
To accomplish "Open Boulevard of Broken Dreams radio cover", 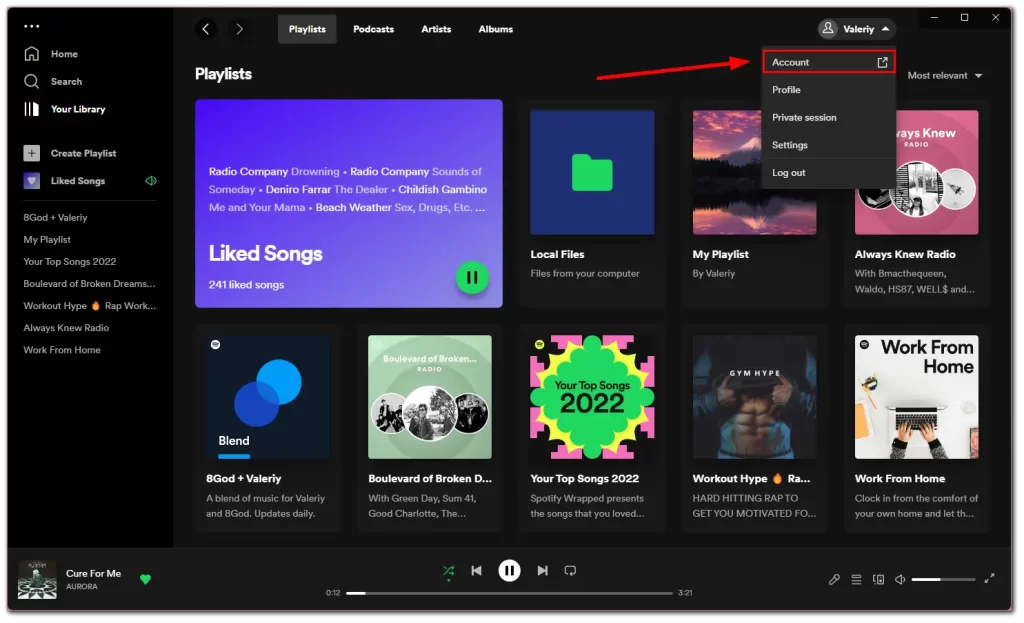I will [430, 397].
